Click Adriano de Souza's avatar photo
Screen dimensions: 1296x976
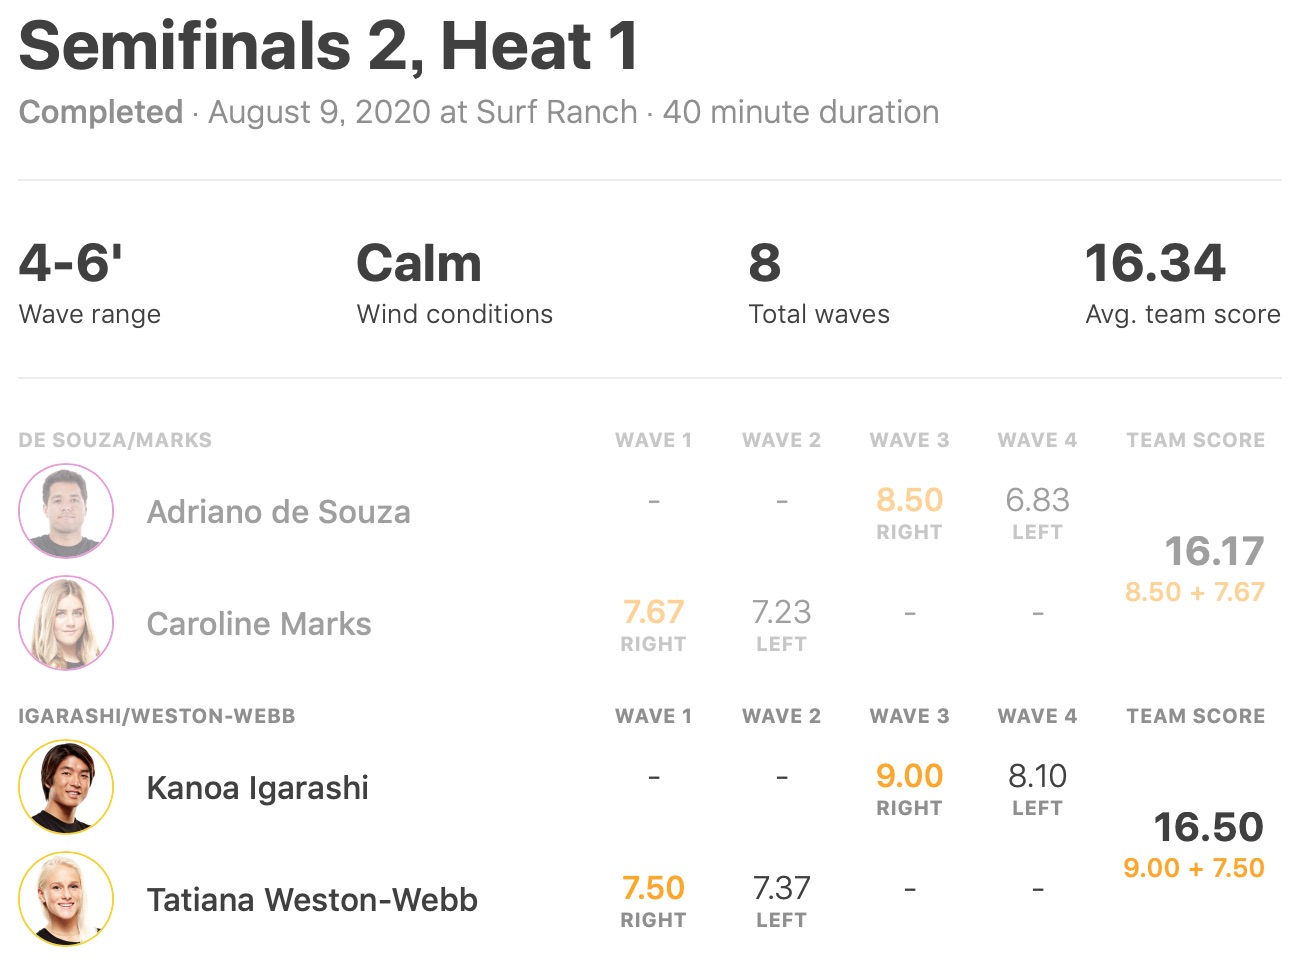[66, 511]
